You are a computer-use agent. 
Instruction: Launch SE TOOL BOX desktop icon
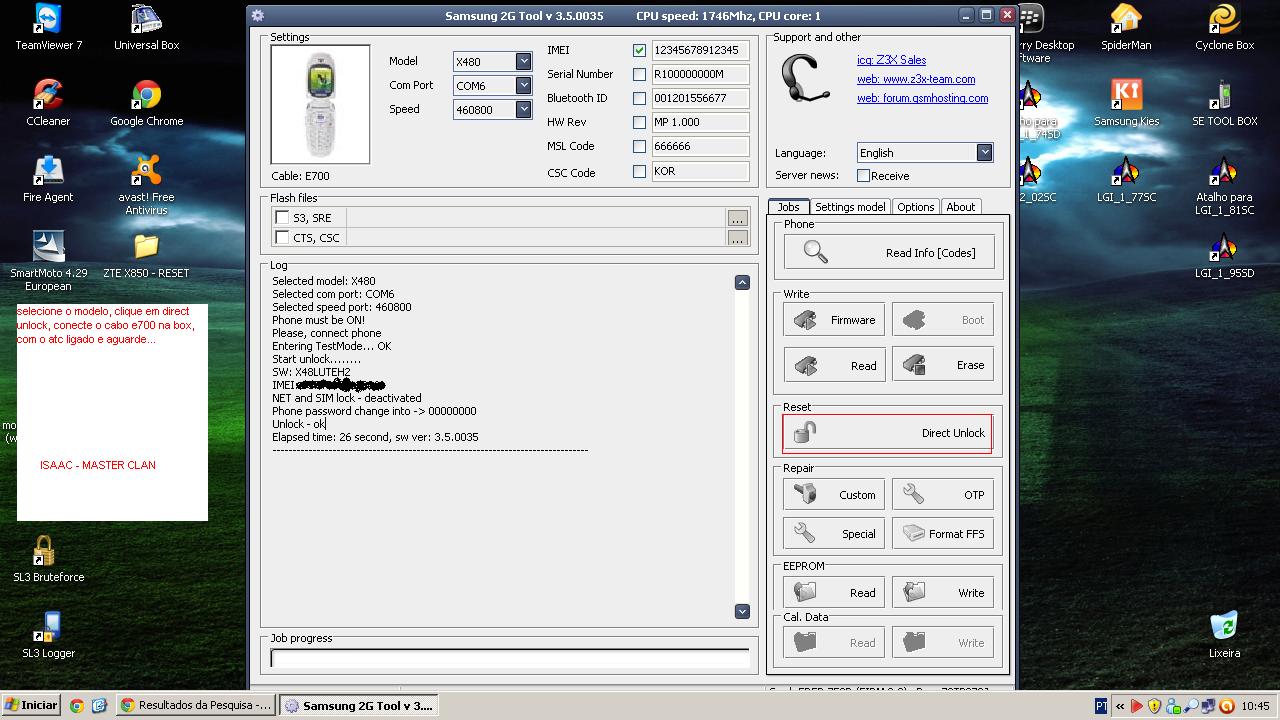point(1224,103)
